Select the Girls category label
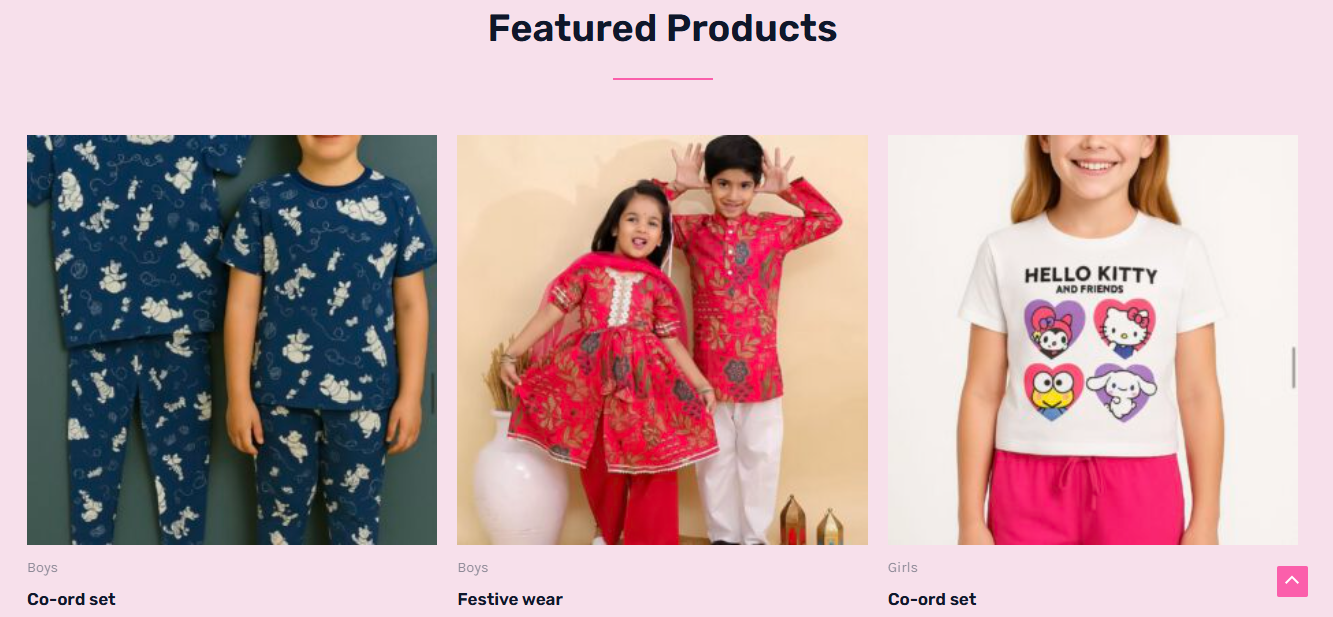 [x=903, y=568]
